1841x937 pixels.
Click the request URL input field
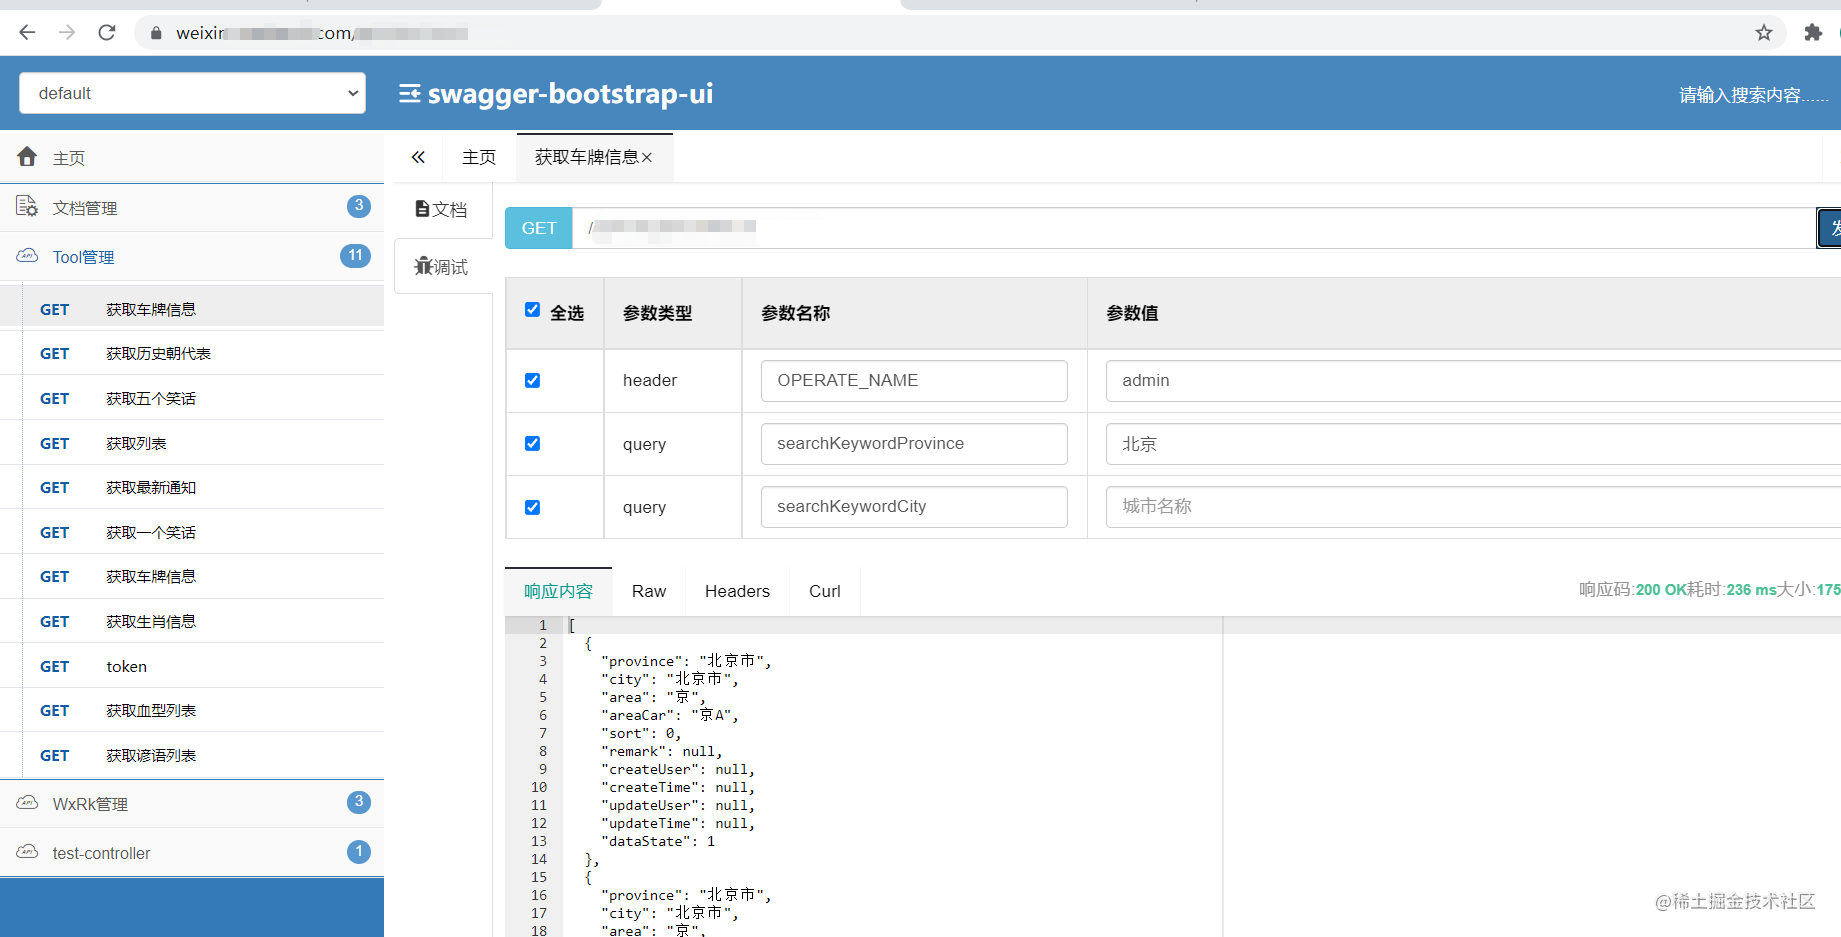click(1194, 228)
